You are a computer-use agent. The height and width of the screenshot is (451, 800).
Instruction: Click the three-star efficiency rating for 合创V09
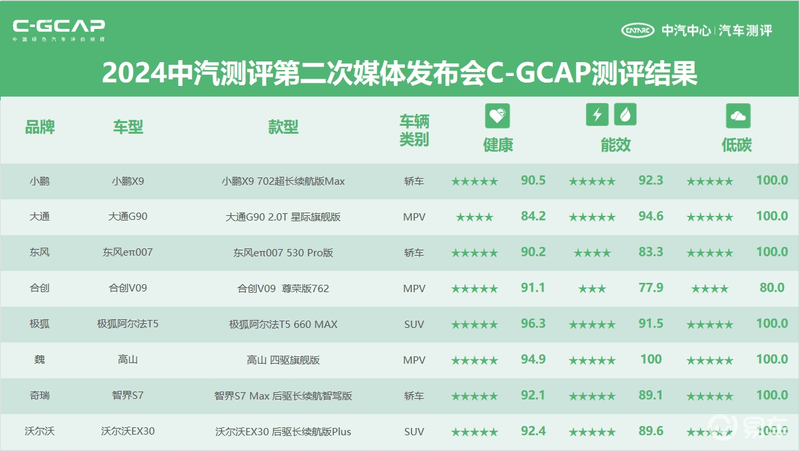coord(592,289)
